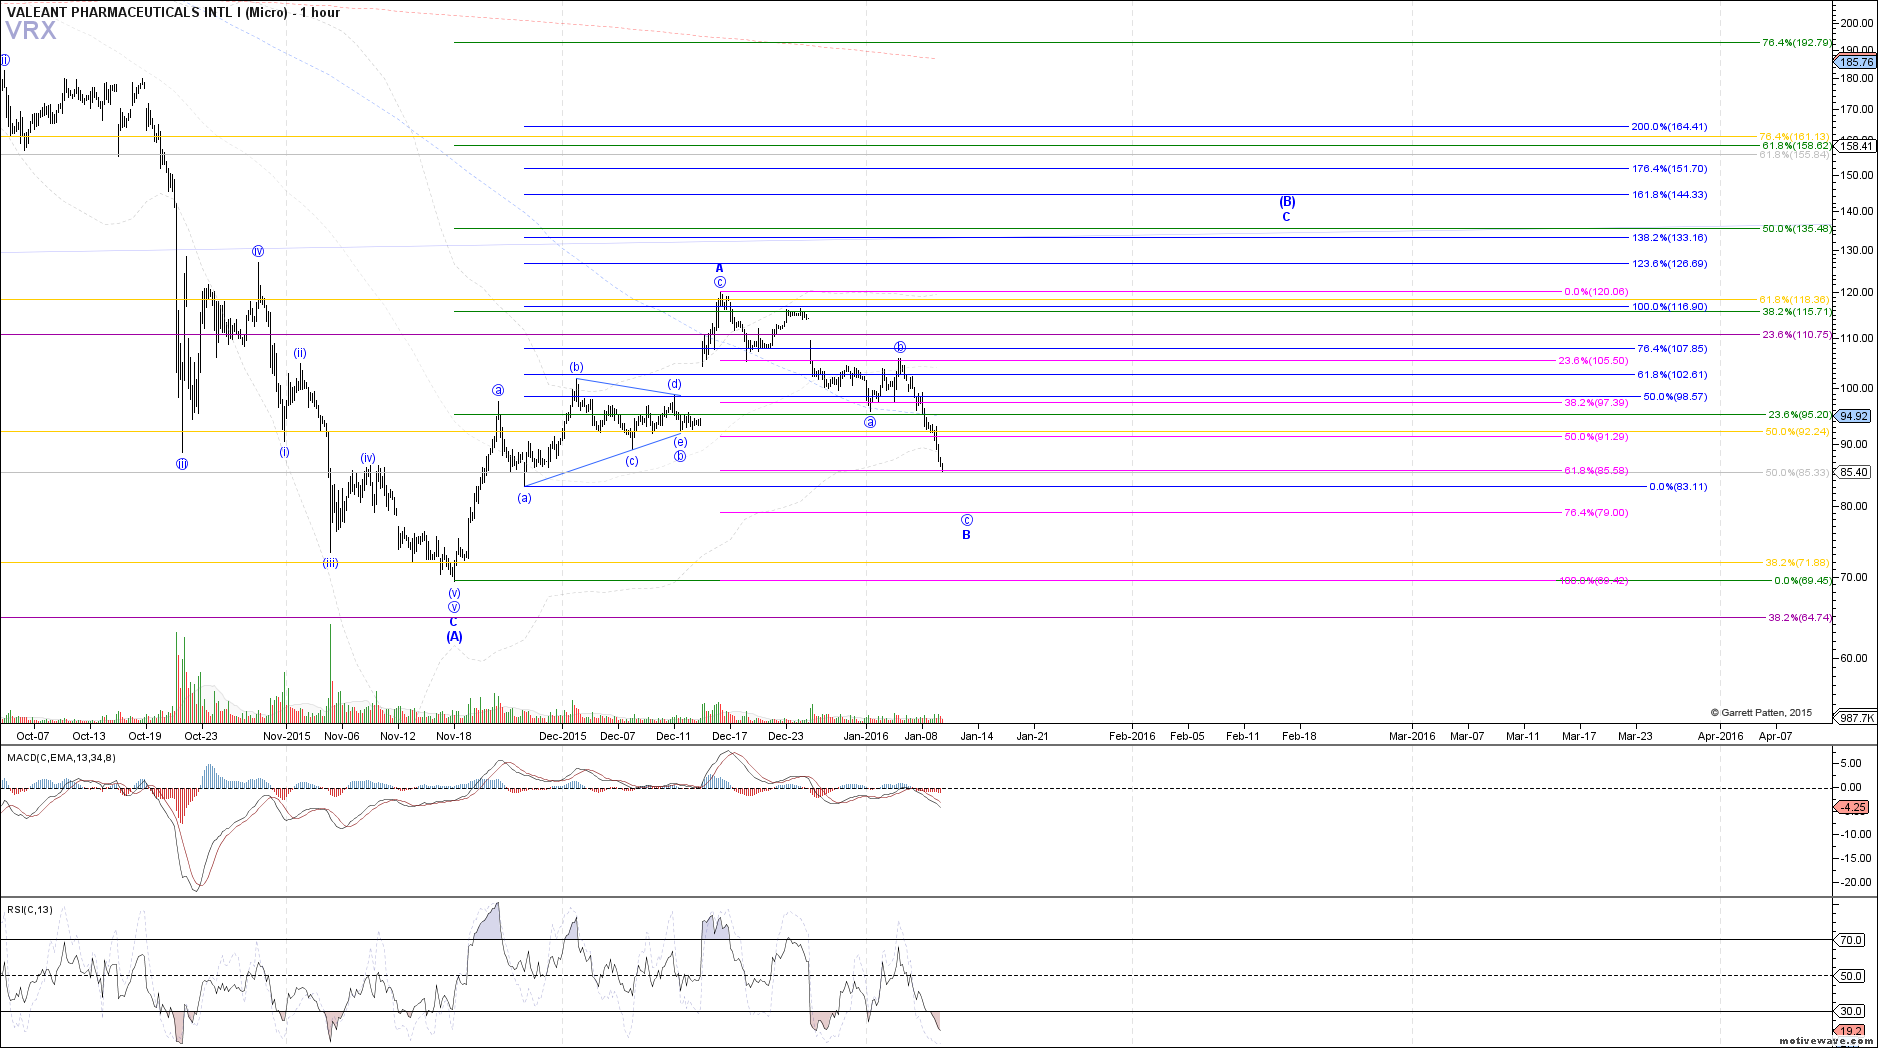Select the 38.2%(64.74) purple retracement label

[x=1799, y=618]
